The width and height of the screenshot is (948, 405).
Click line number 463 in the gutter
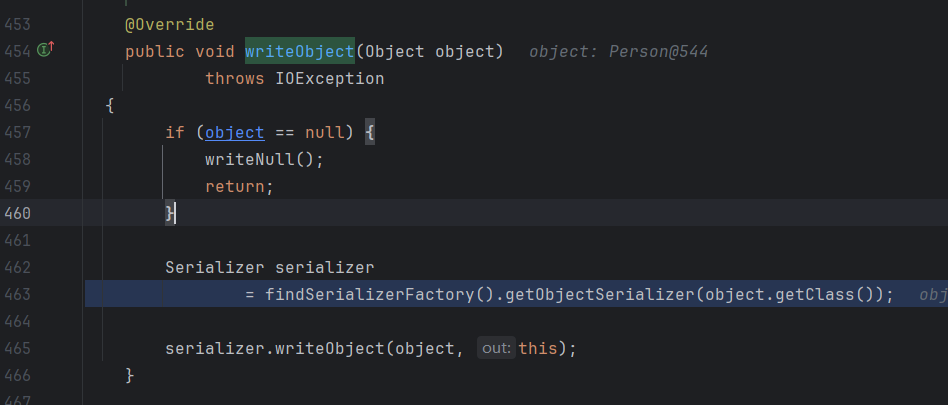click(x=18, y=294)
